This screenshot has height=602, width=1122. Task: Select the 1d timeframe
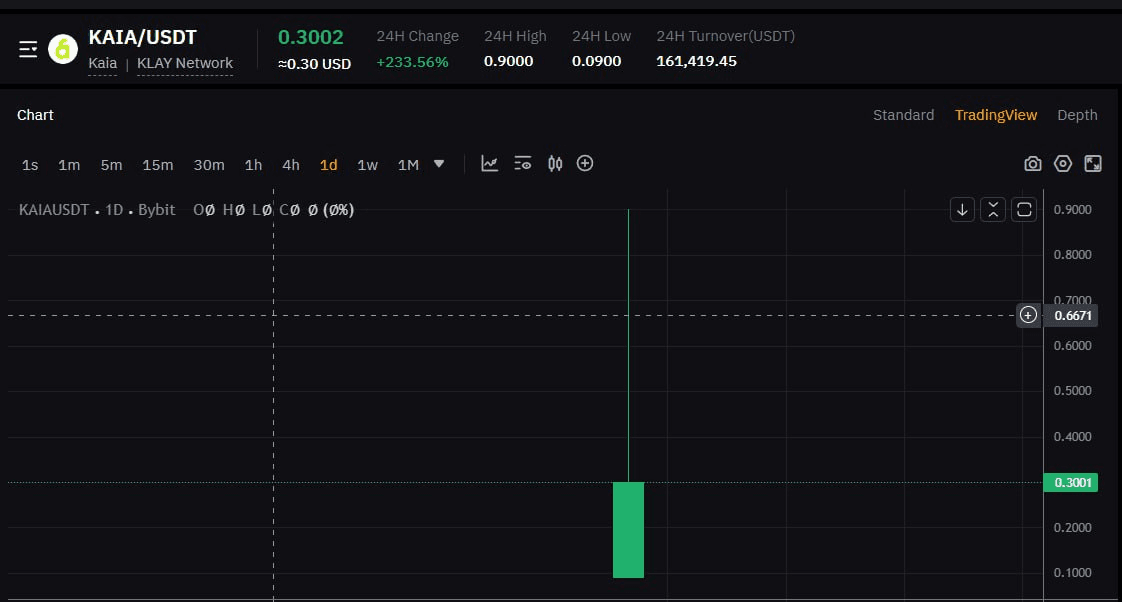click(x=328, y=165)
